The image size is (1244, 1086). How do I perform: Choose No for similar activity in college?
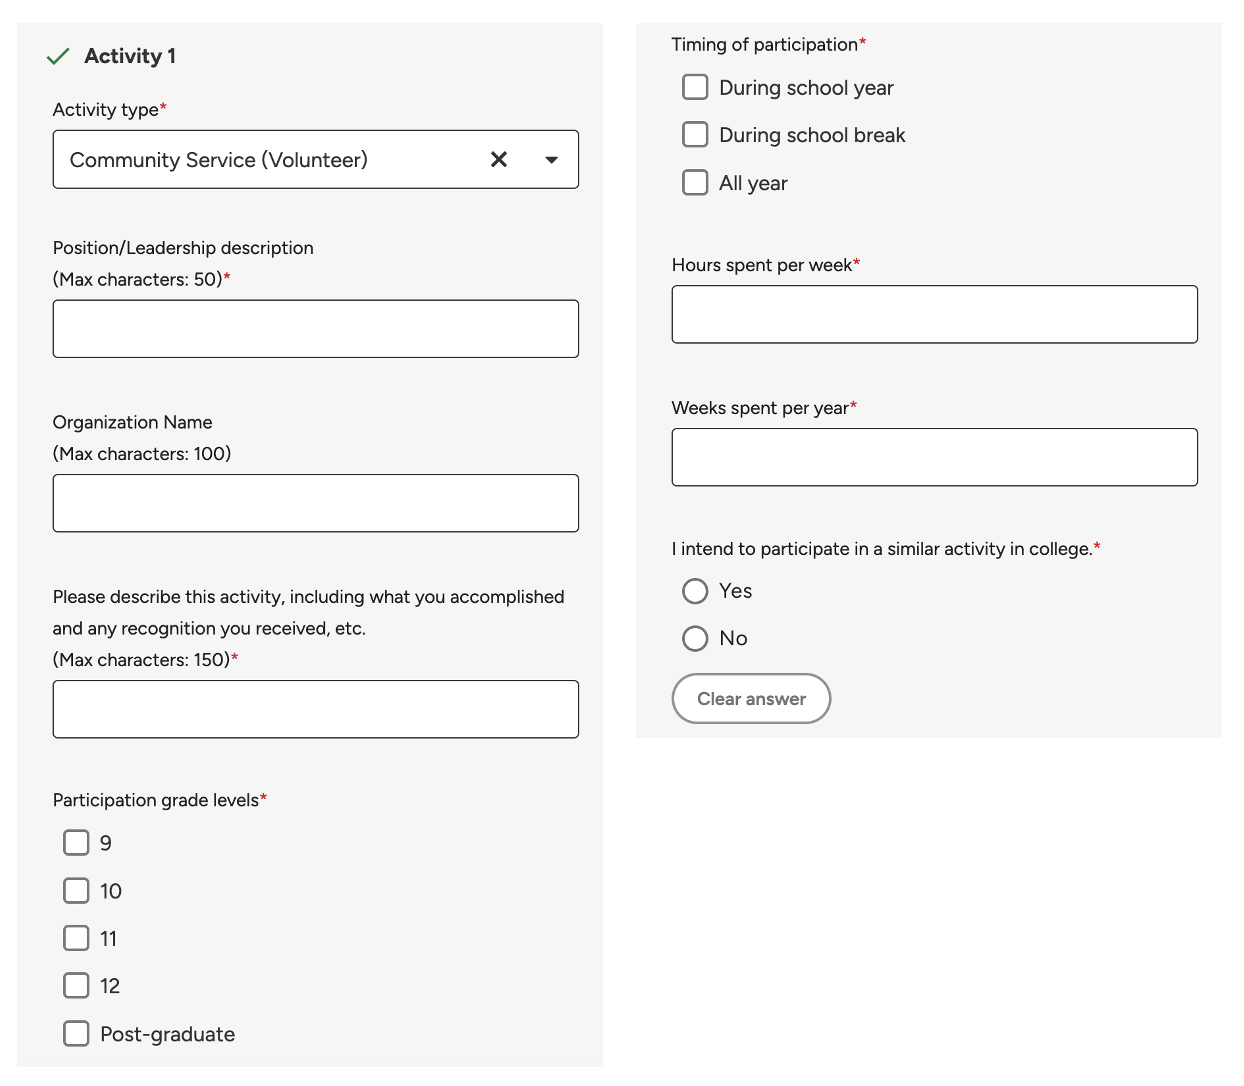(695, 638)
